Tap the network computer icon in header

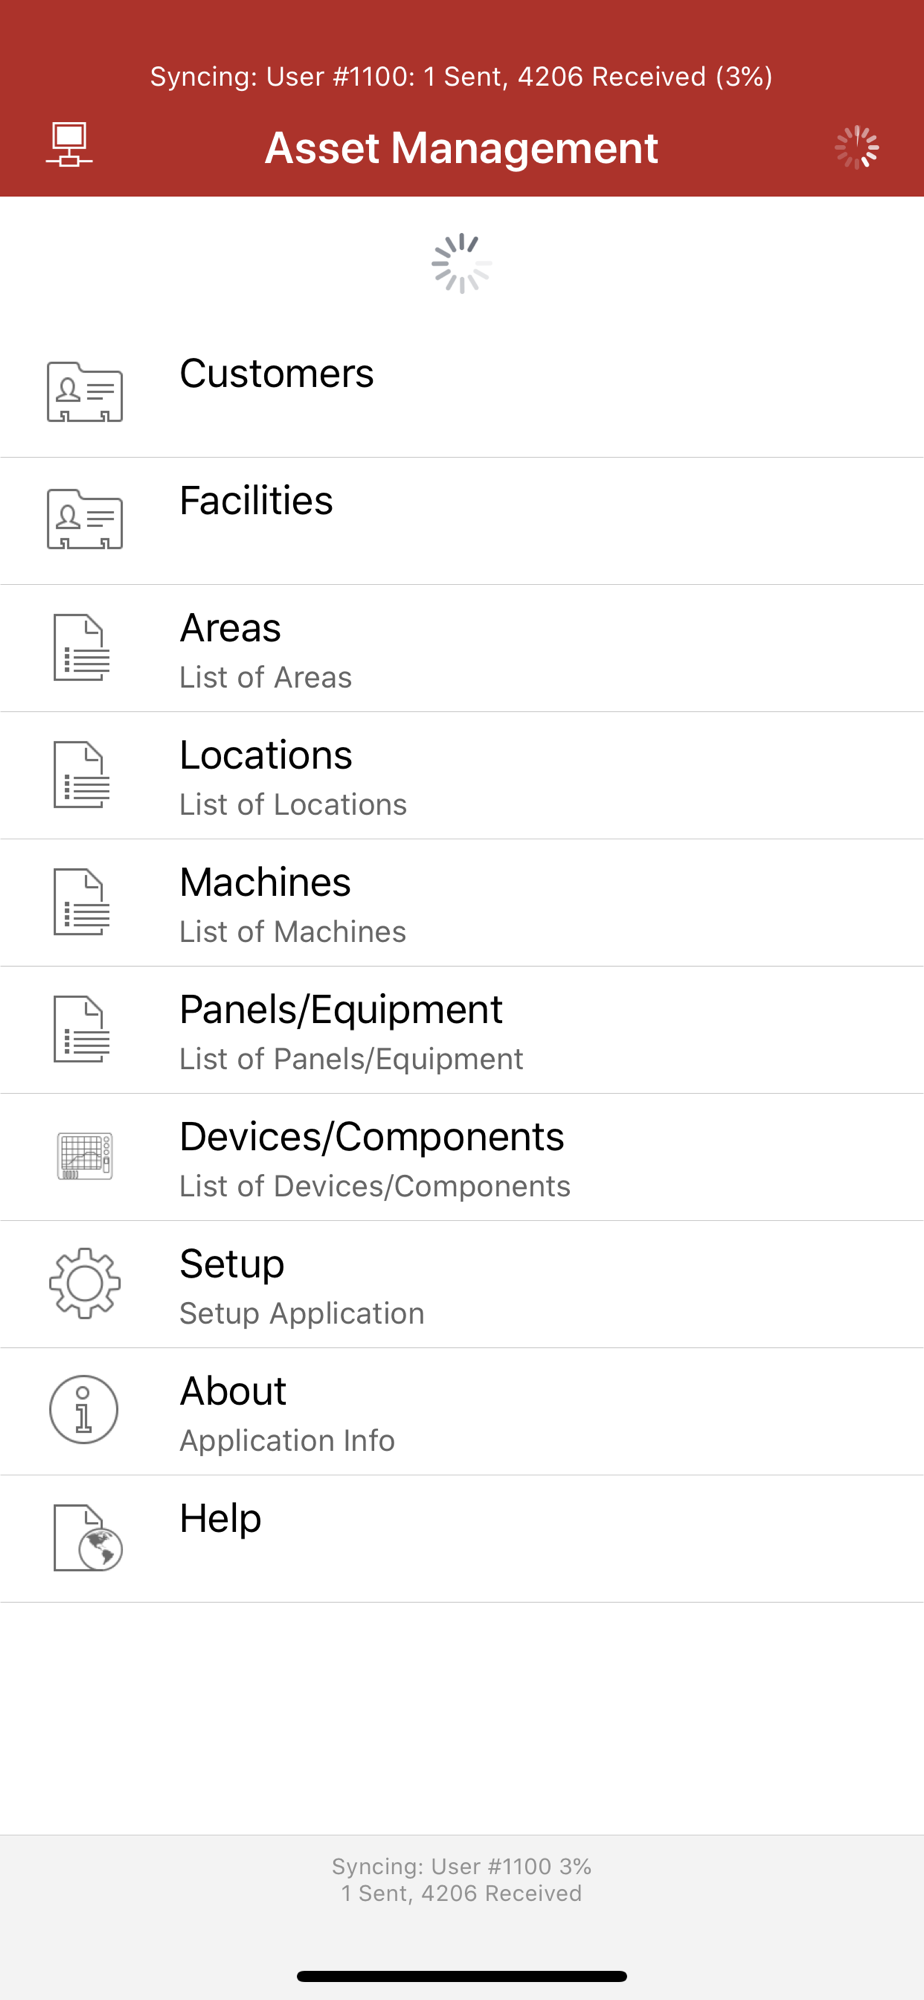[70, 146]
